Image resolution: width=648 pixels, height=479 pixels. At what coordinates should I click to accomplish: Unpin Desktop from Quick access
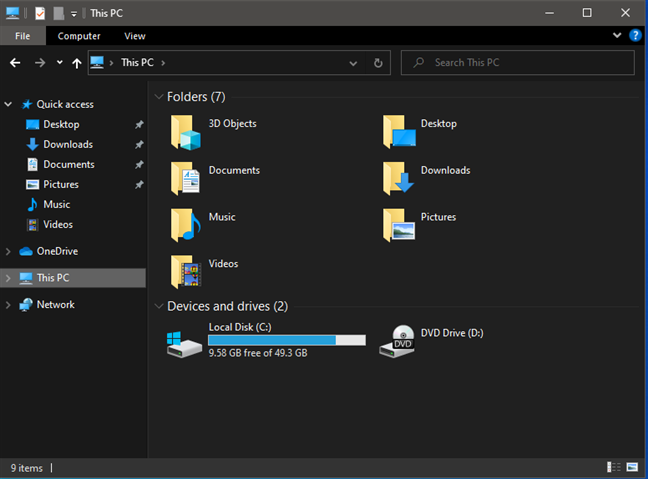coord(139,124)
